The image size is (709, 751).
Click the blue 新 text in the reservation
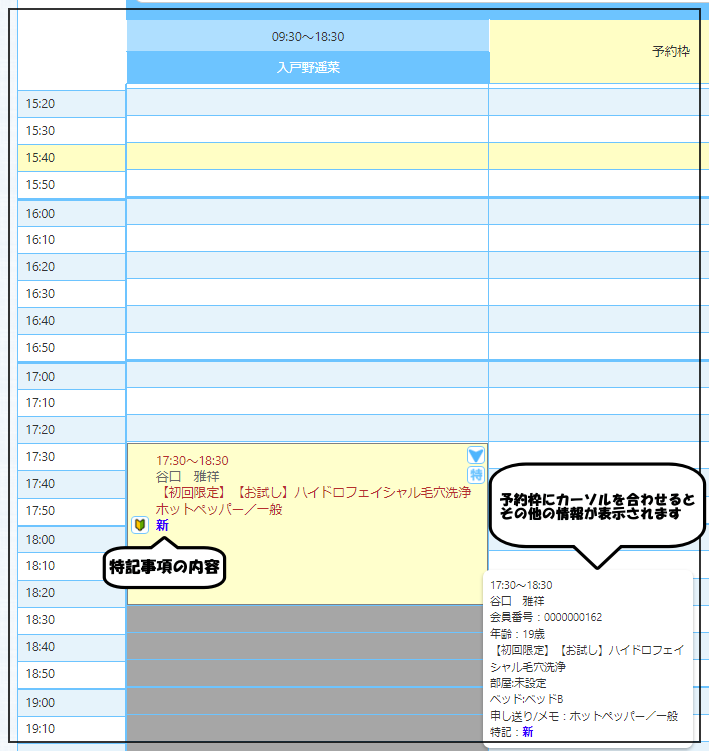(162, 525)
